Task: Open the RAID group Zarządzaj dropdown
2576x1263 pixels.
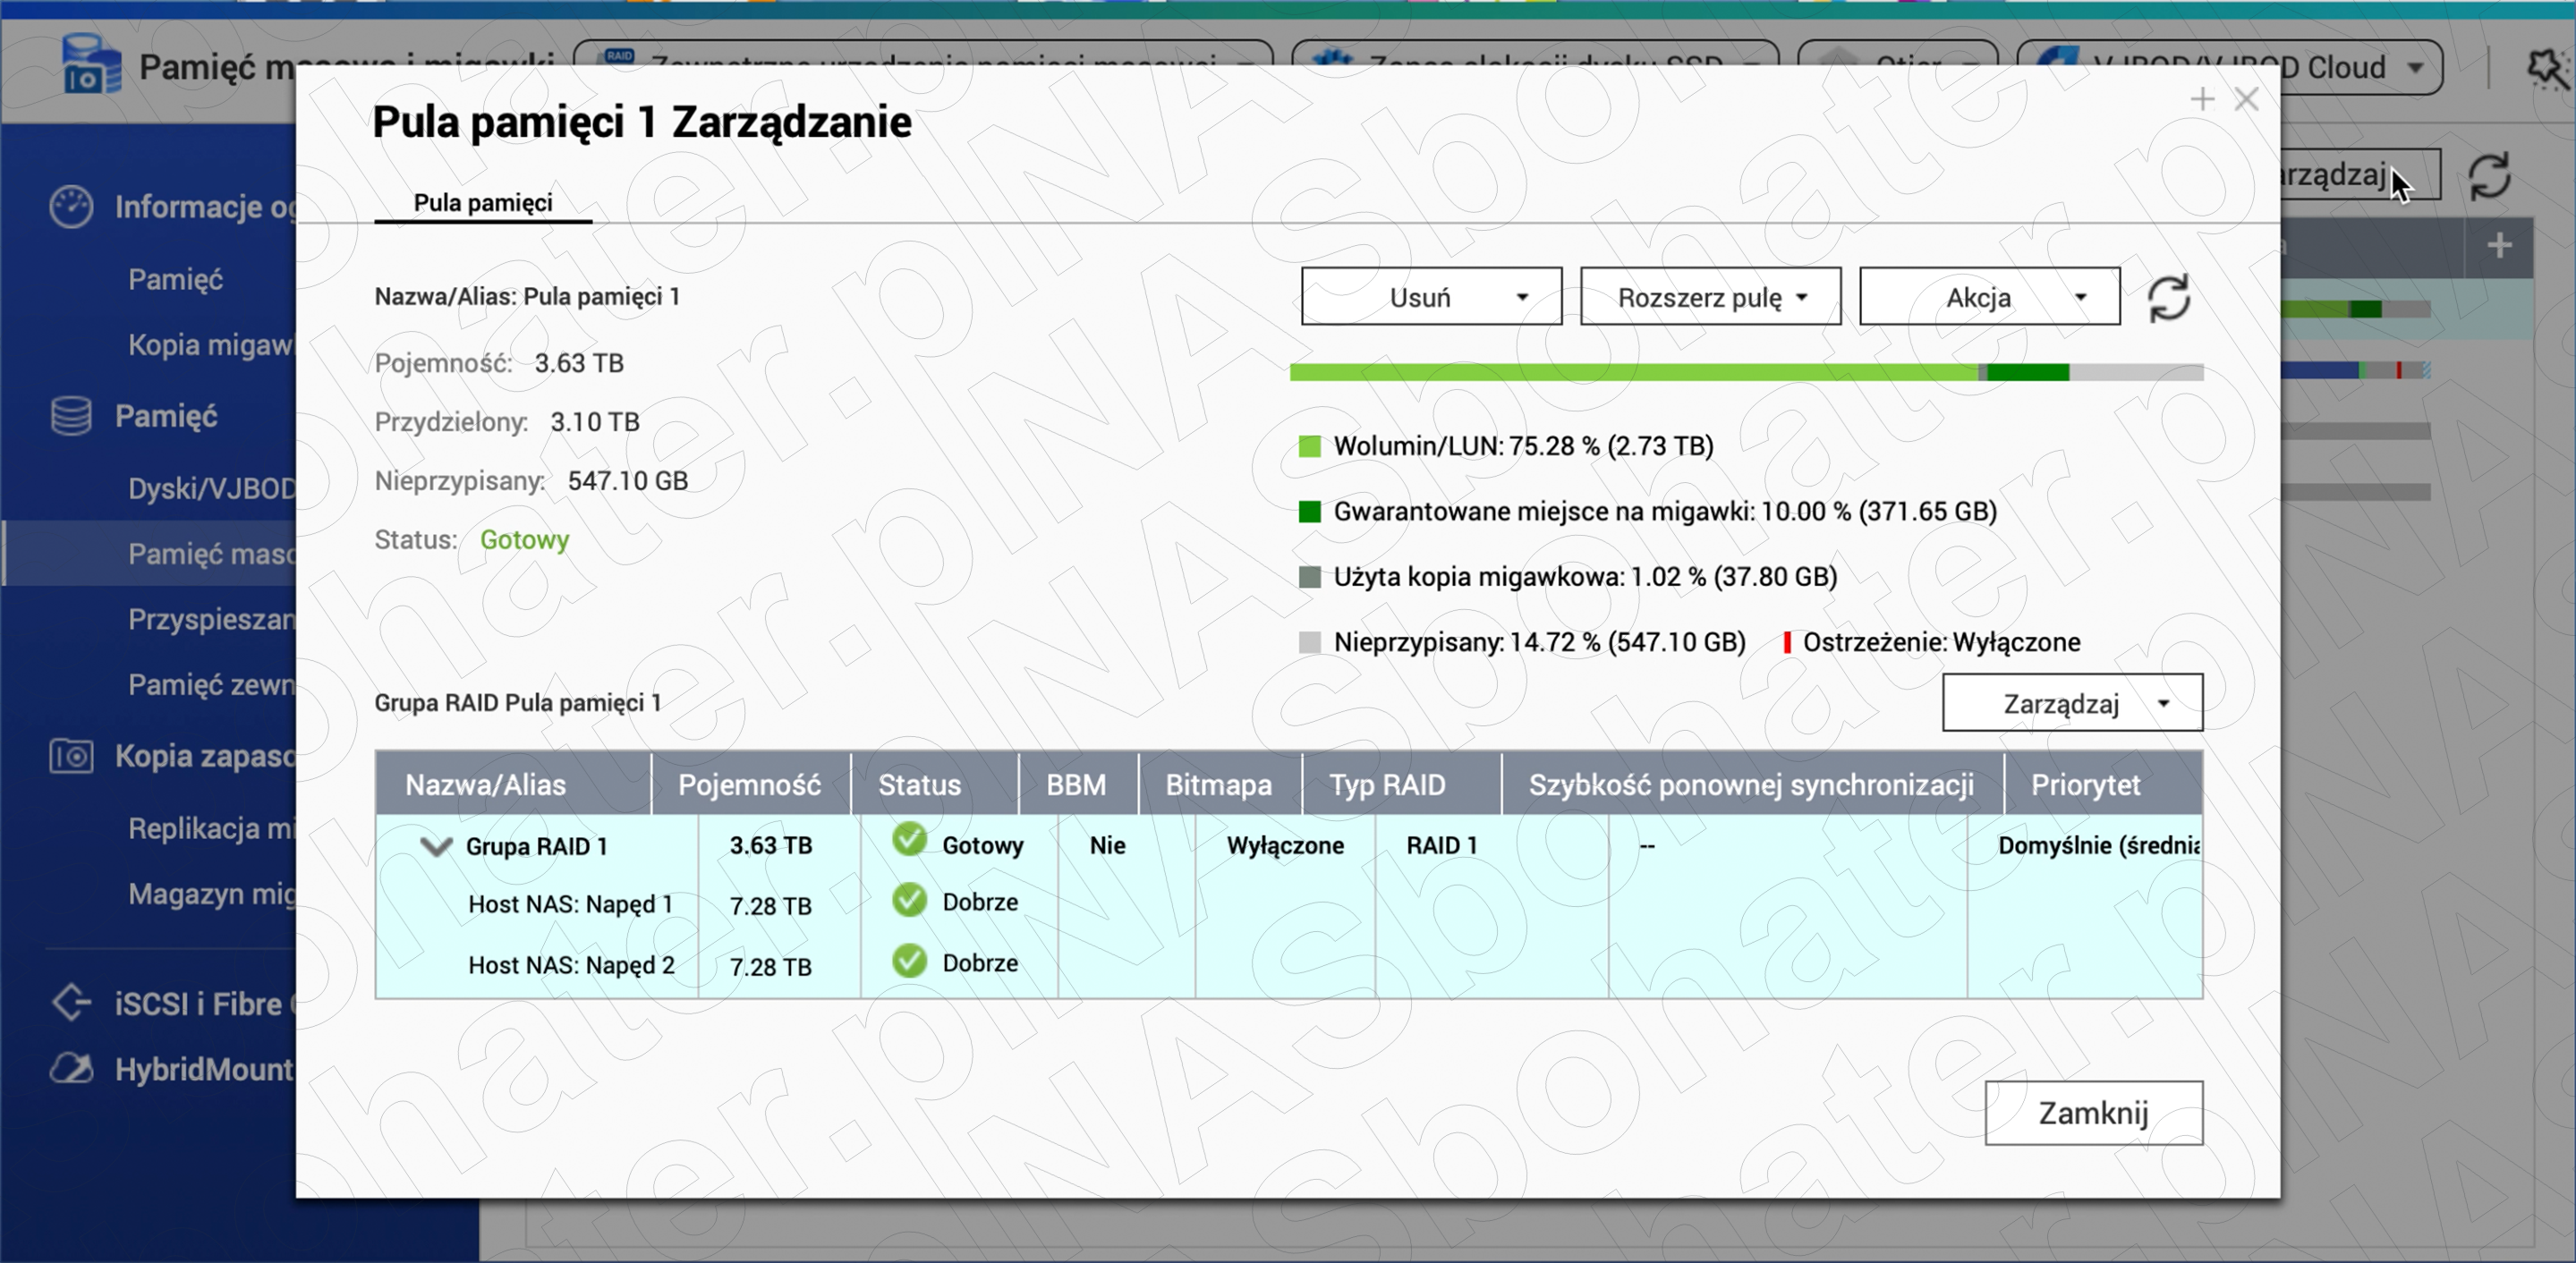Action: pyautogui.click(x=2072, y=704)
